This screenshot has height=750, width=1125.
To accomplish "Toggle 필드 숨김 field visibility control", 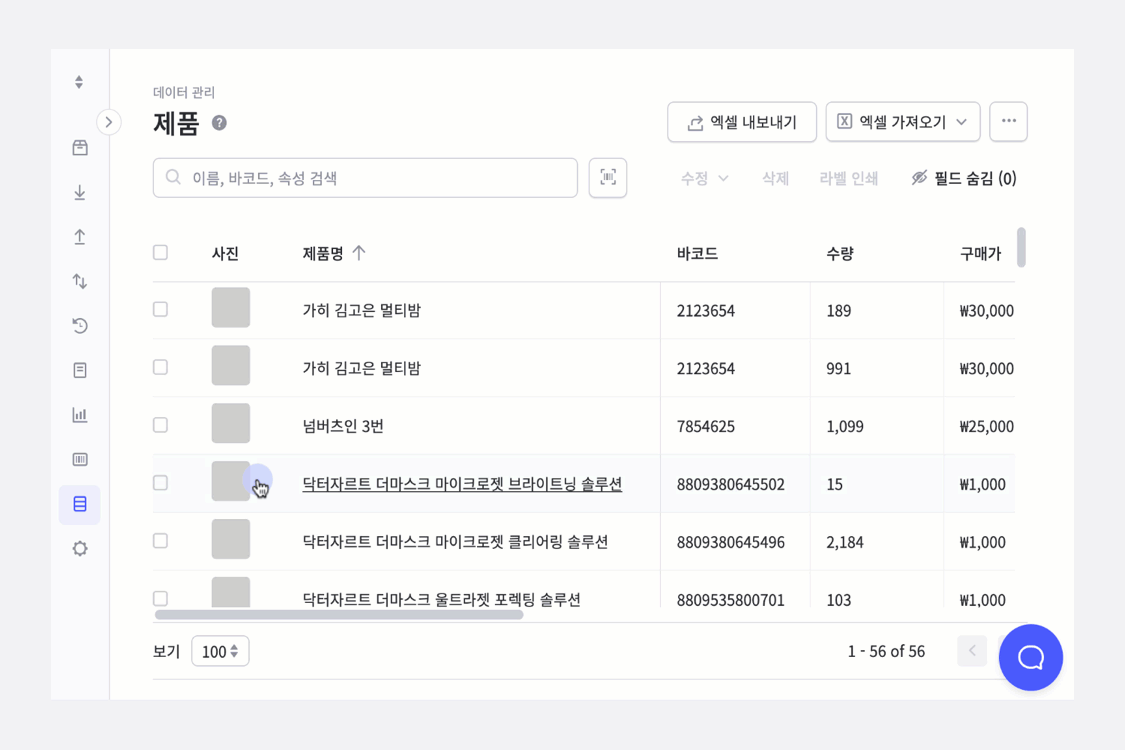I will pos(963,177).
